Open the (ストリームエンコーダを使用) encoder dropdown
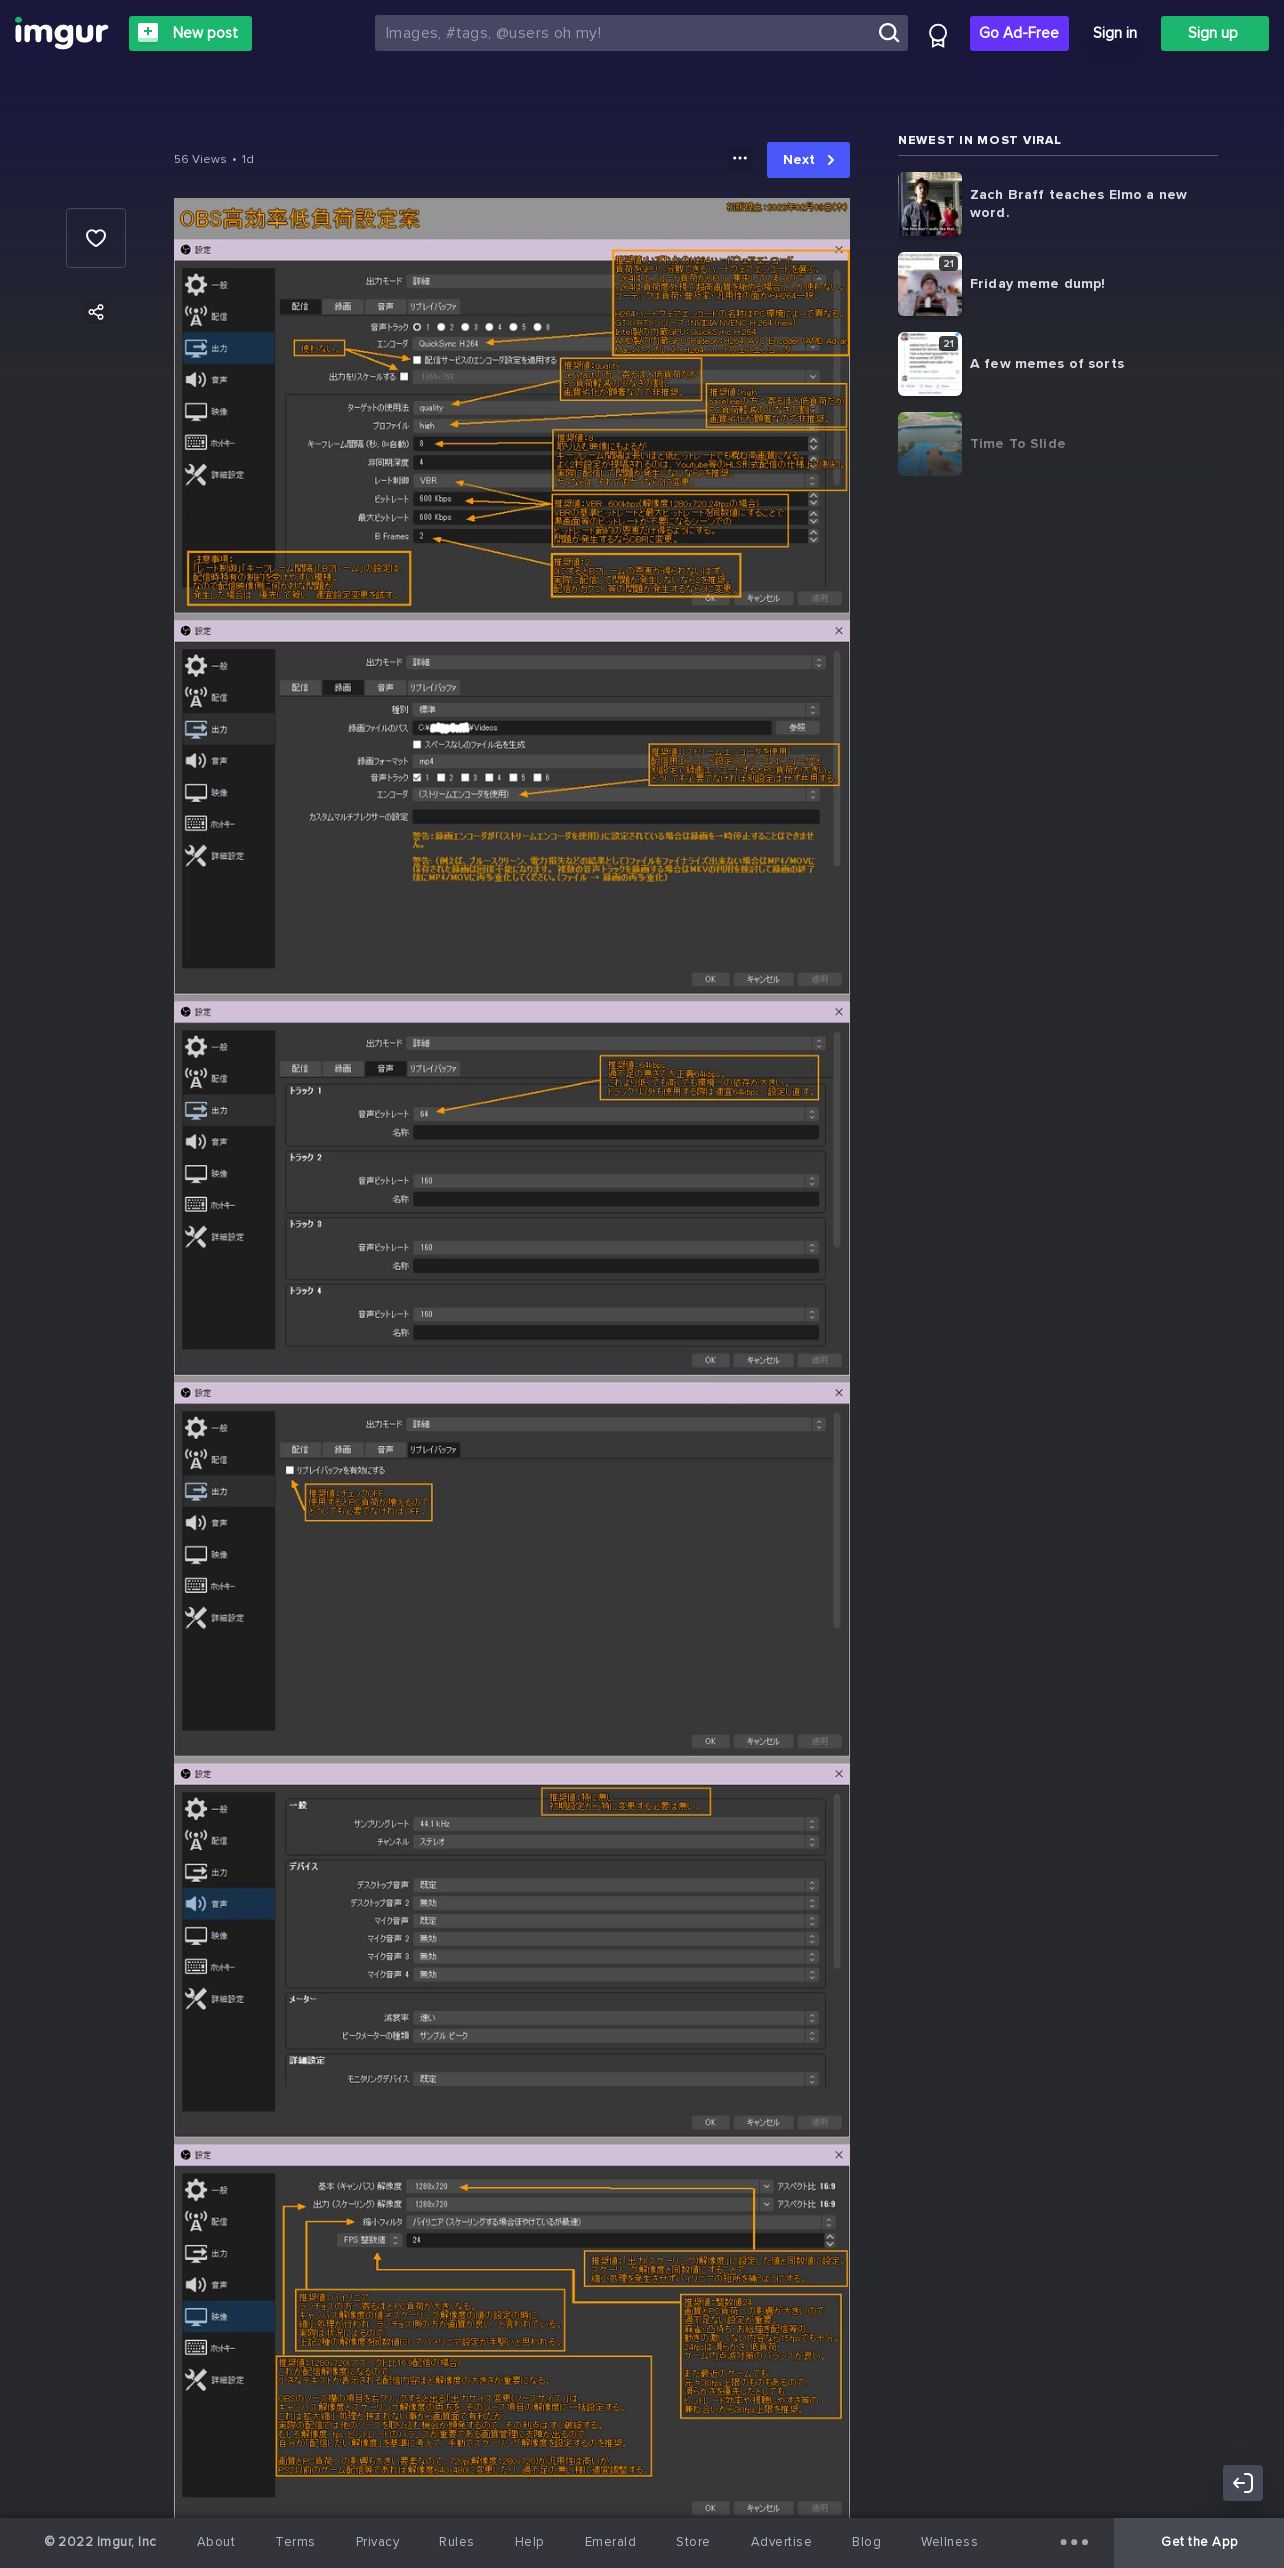Image resolution: width=1284 pixels, height=2568 pixels. [x=617, y=794]
